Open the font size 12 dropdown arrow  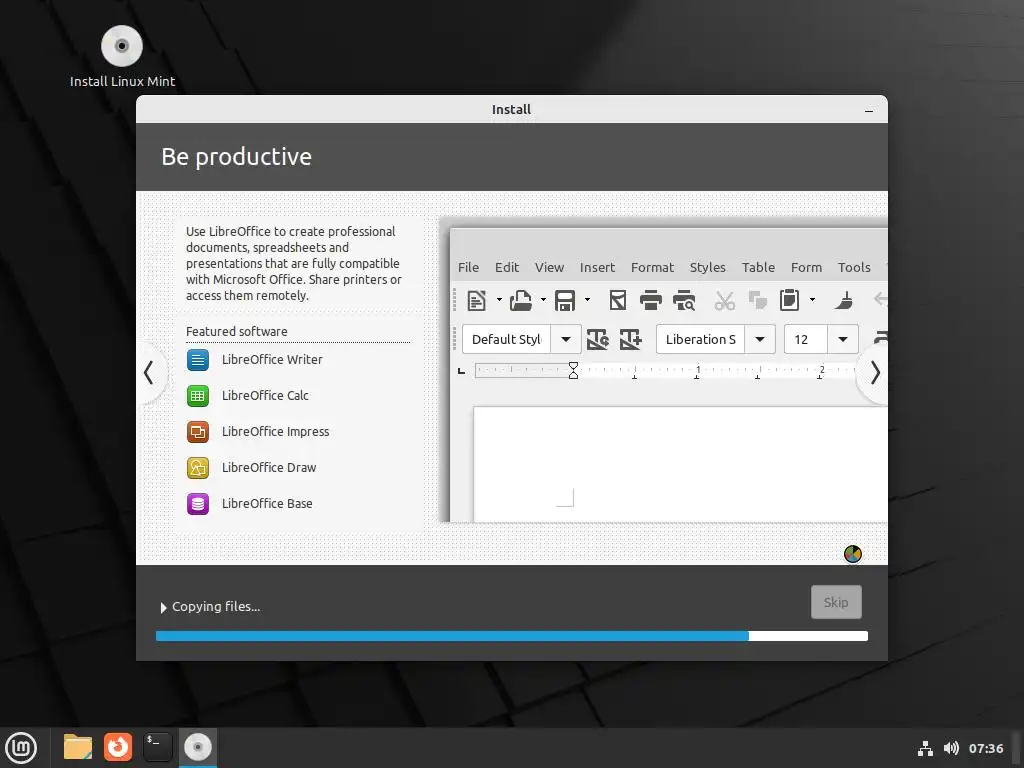pos(843,340)
